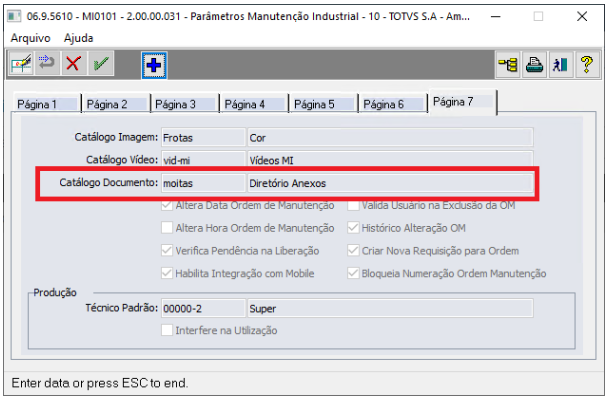The height and width of the screenshot is (400, 608).
Task: Click the Diretório Anexos description field
Action: coord(390,183)
